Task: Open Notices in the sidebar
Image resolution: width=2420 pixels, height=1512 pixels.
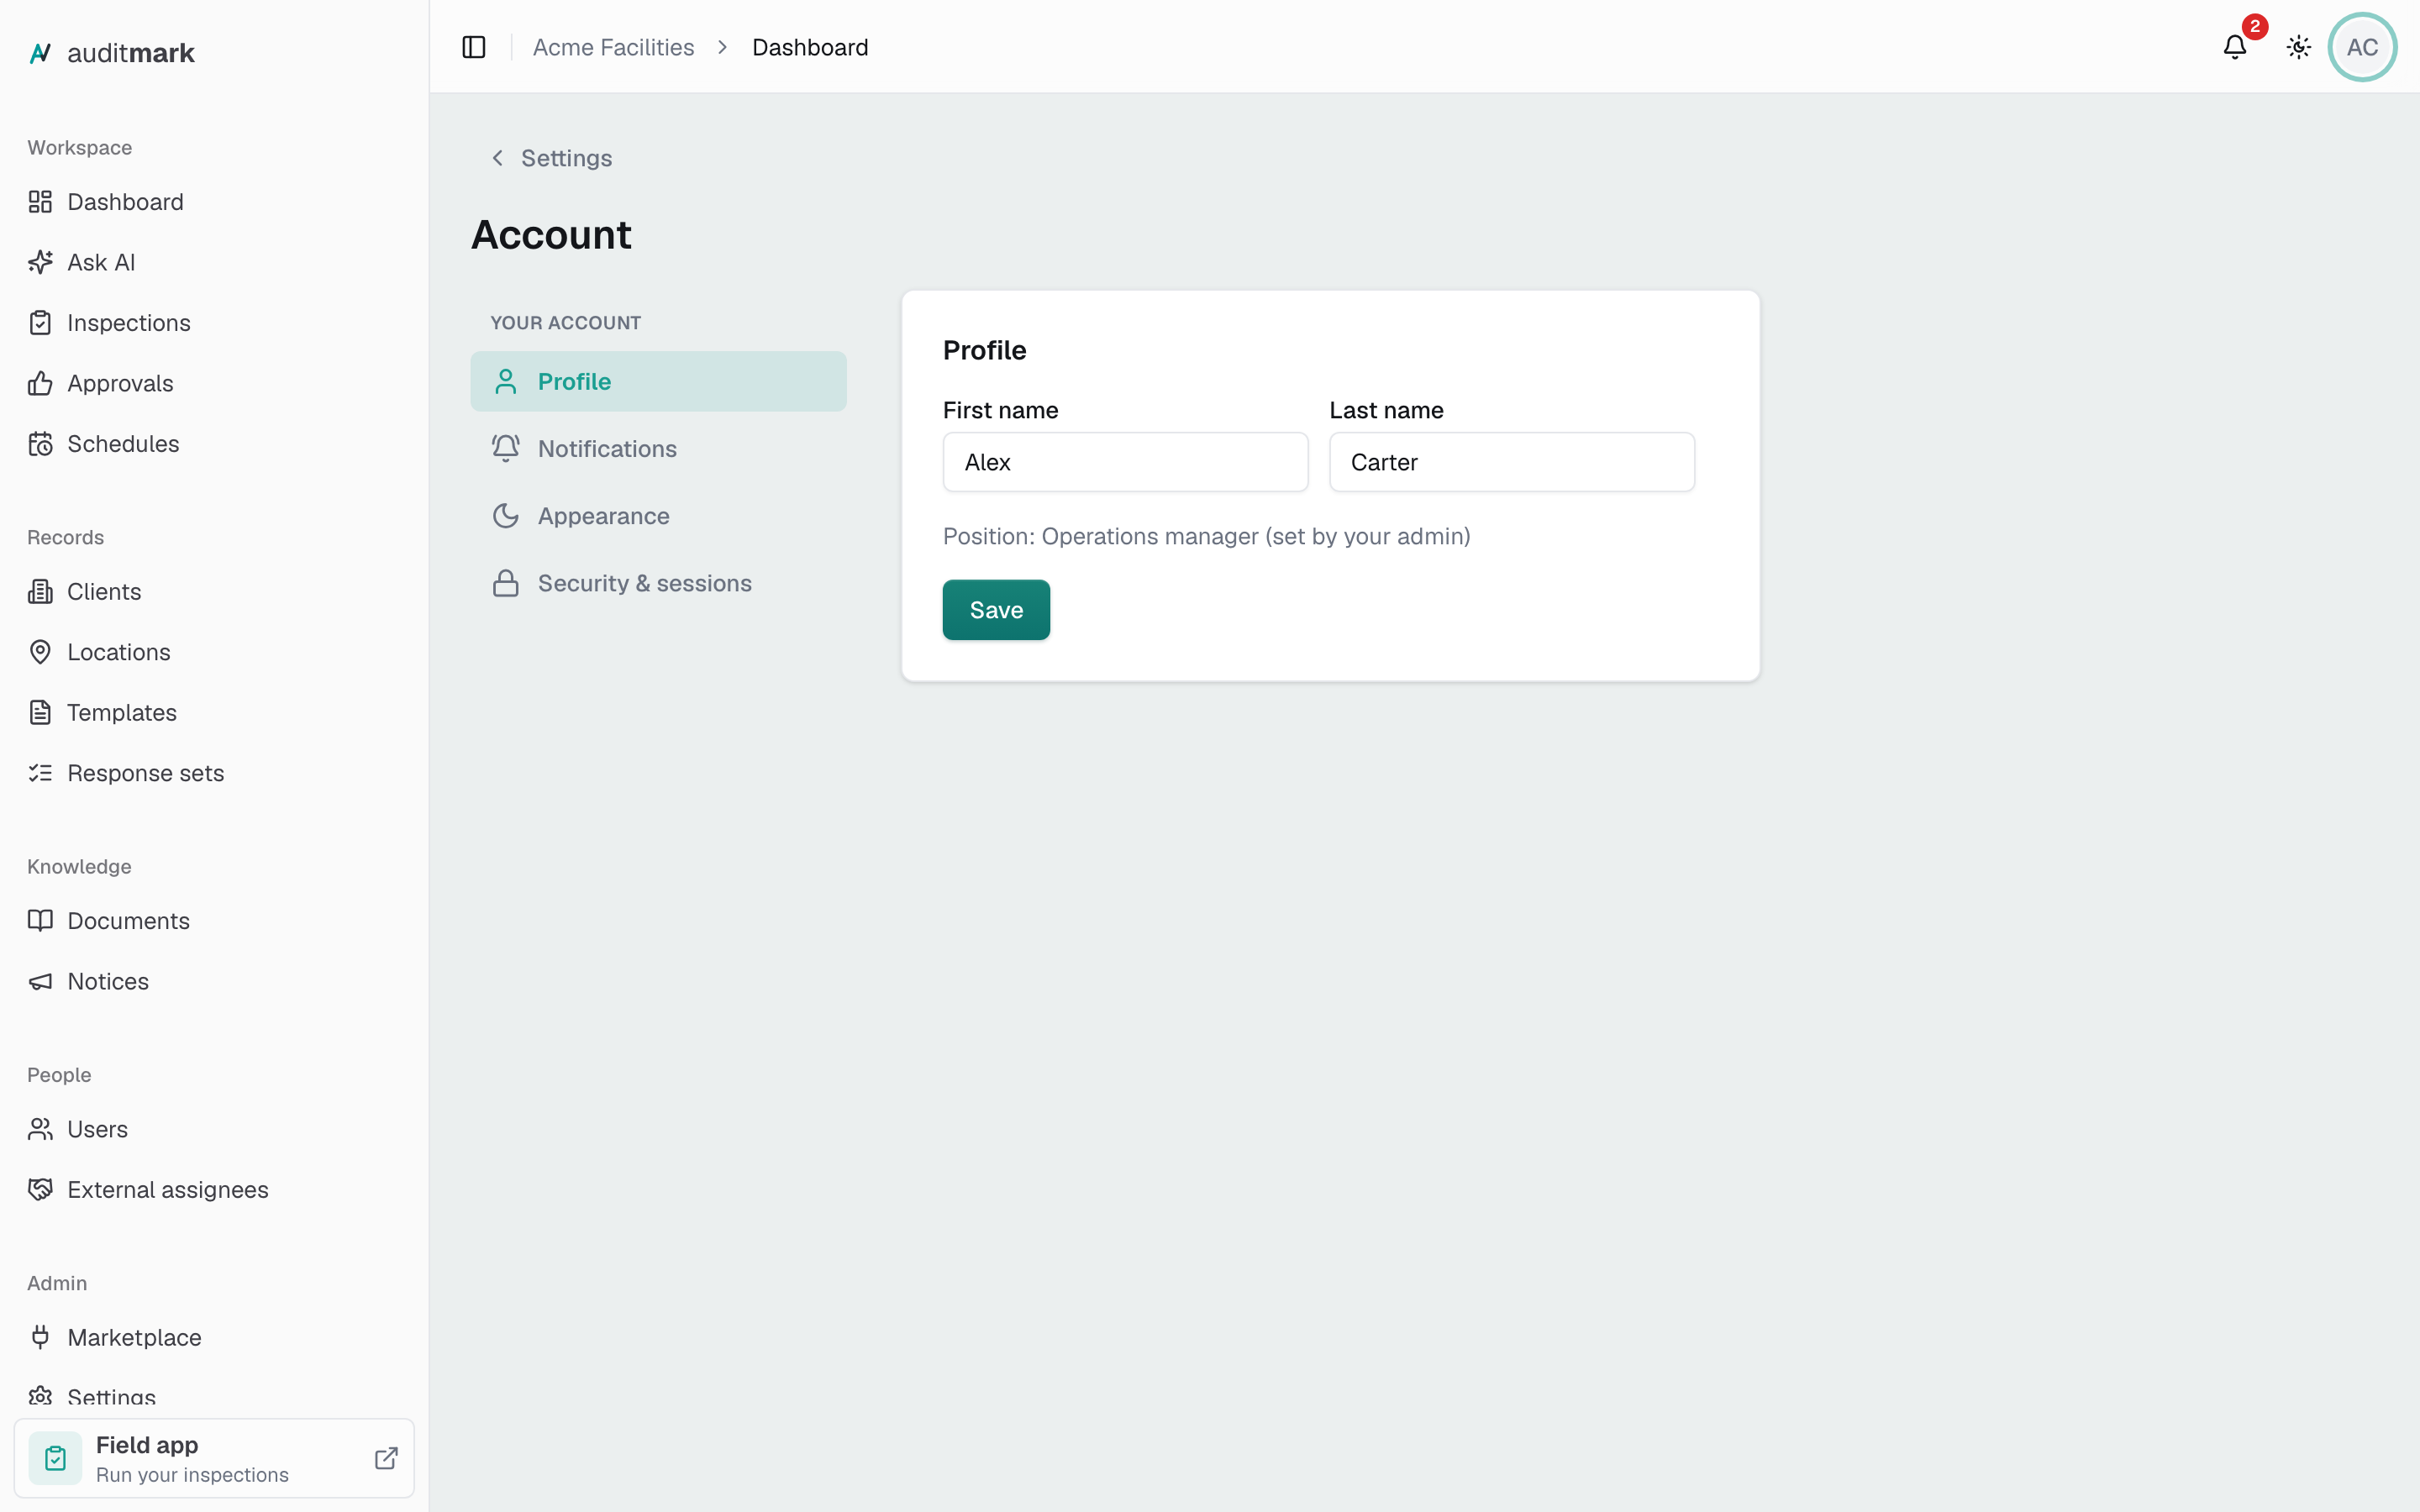Action: click(214, 981)
